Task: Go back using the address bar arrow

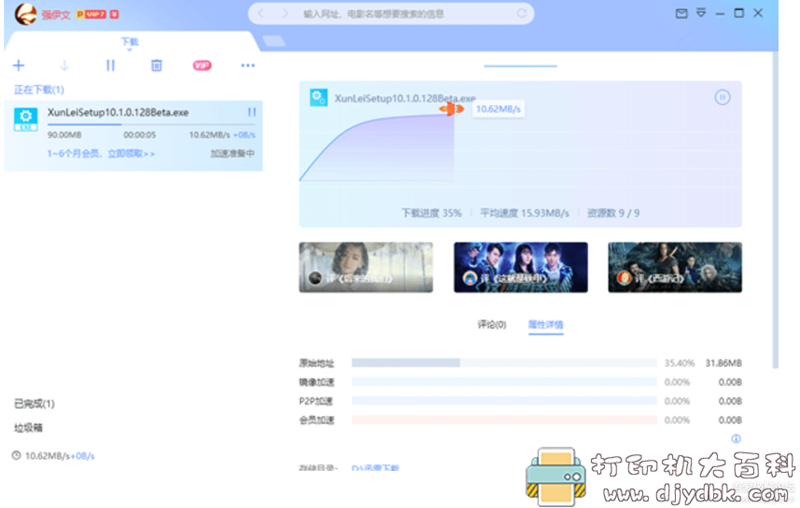Action: (261, 14)
